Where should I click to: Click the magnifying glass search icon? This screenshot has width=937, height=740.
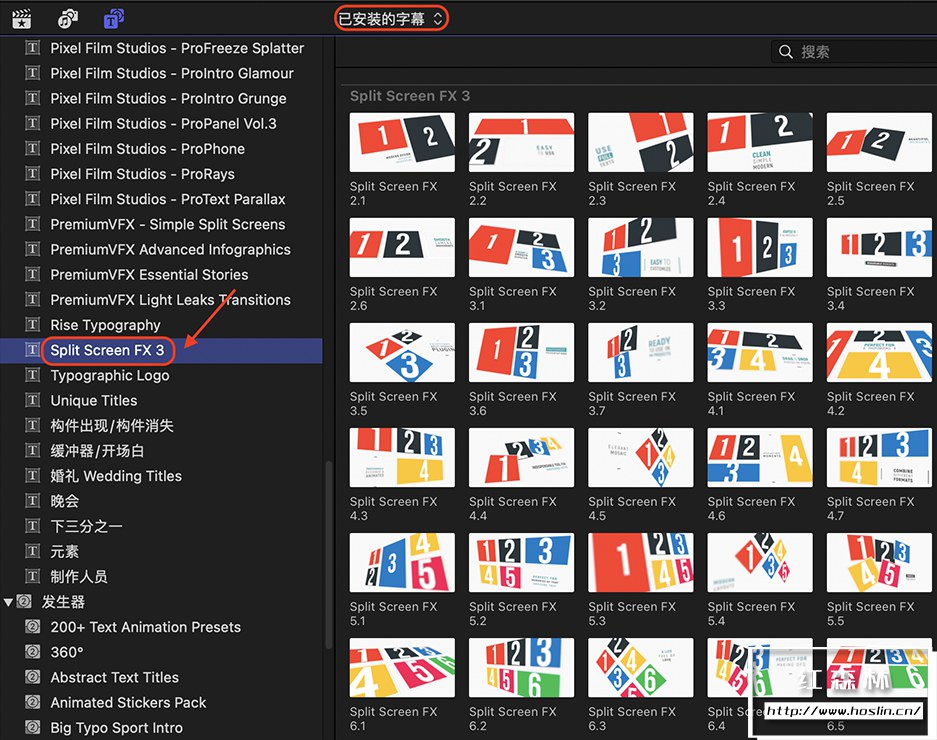click(x=786, y=52)
